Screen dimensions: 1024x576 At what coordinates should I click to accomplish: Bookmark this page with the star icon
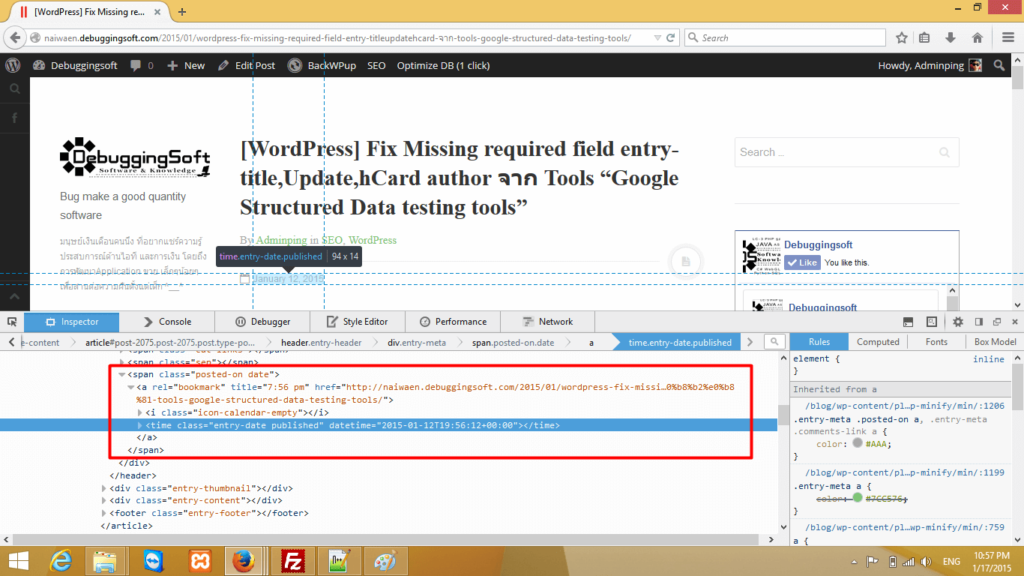pos(901,38)
